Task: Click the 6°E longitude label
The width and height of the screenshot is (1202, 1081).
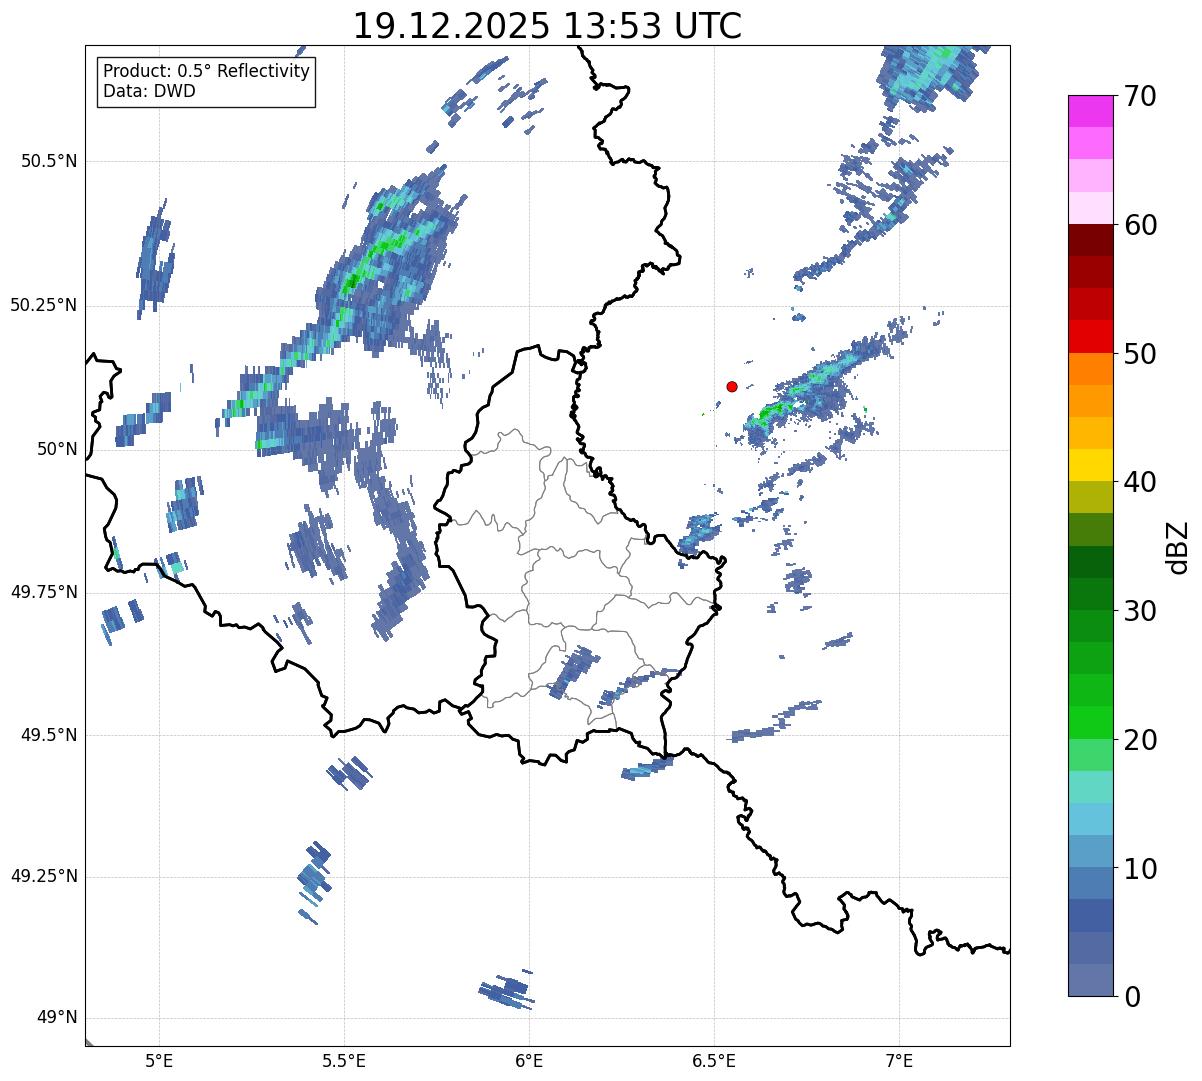Action: [529, 1060]
